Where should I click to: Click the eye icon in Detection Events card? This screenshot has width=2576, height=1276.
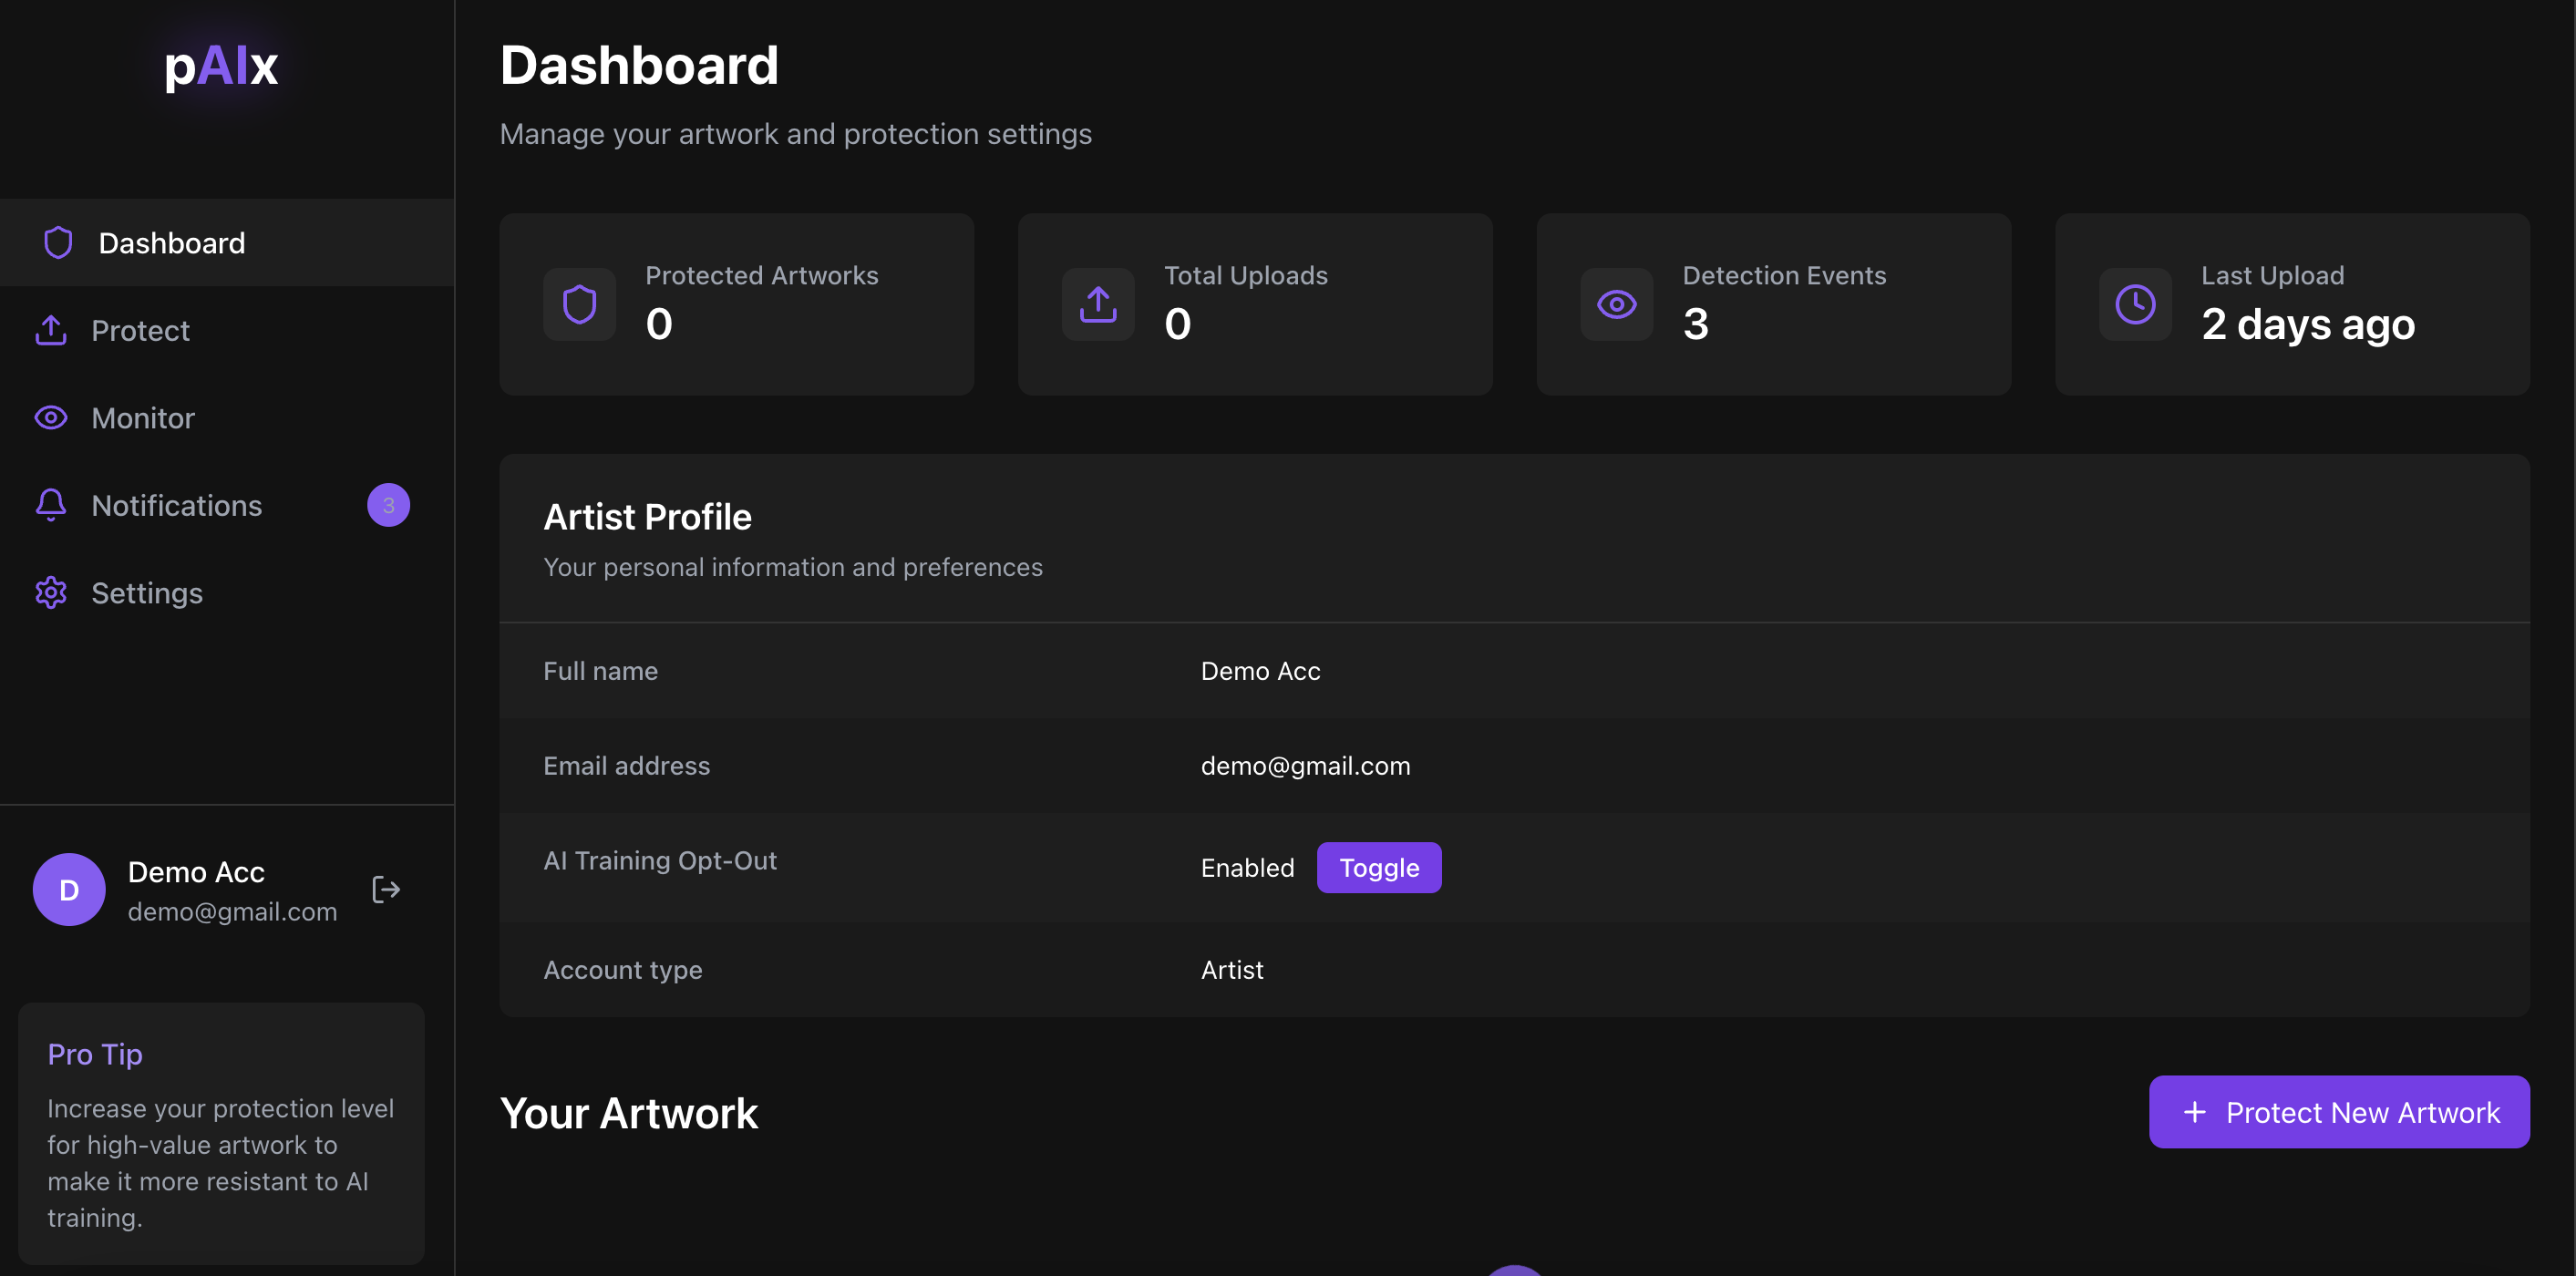click(x=1616, y=304)
